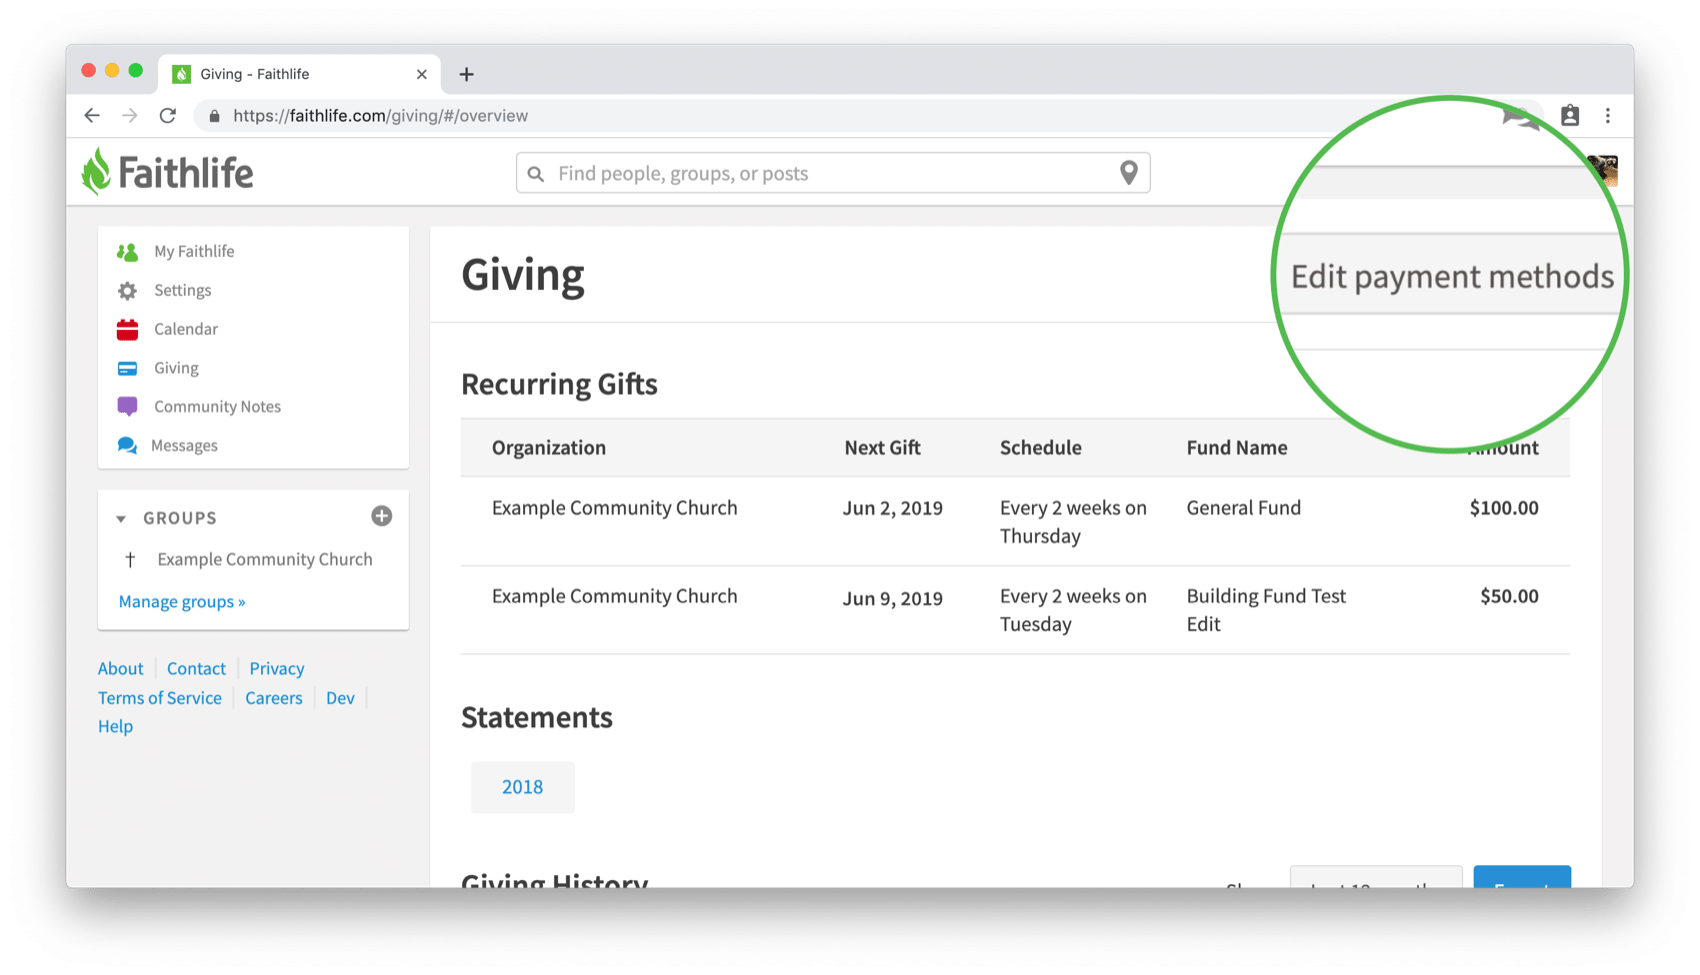Image resolution: width=1700 pixels, height=975 pixels.
Task: Click the Contact footer link
Action: [x=196, y=669]
